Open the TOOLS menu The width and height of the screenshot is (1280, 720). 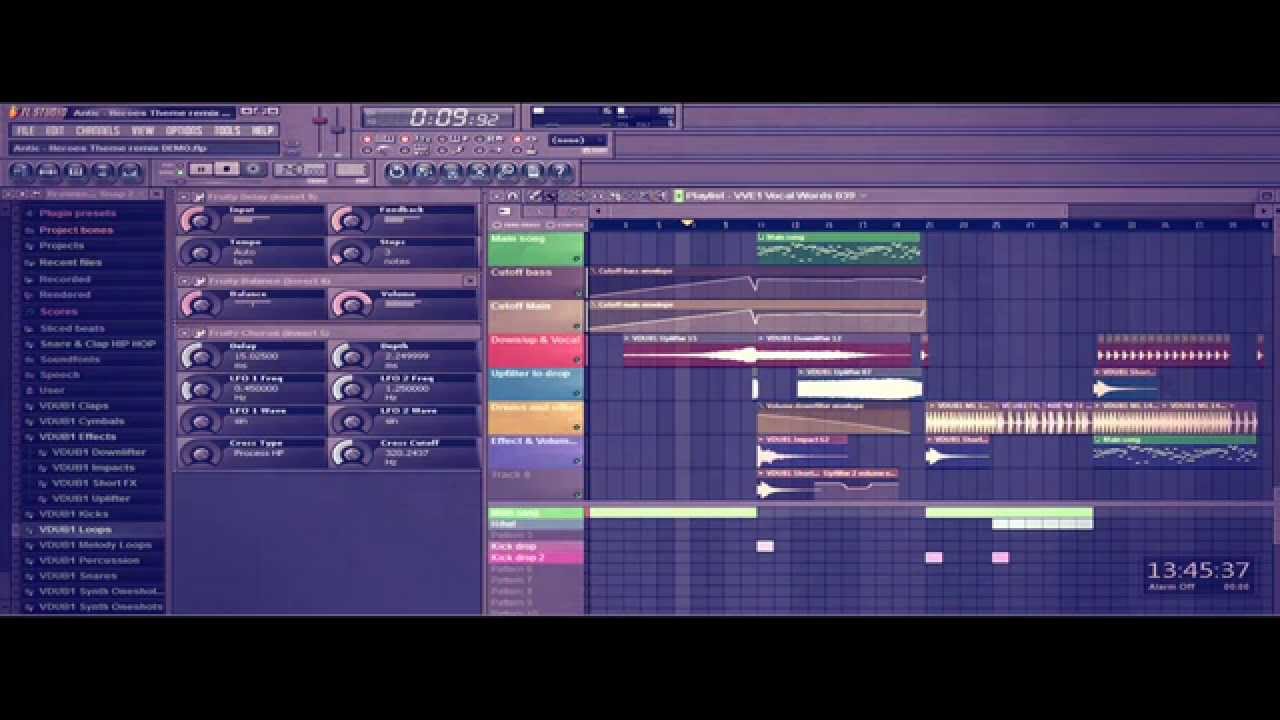(x=227, y=131)
